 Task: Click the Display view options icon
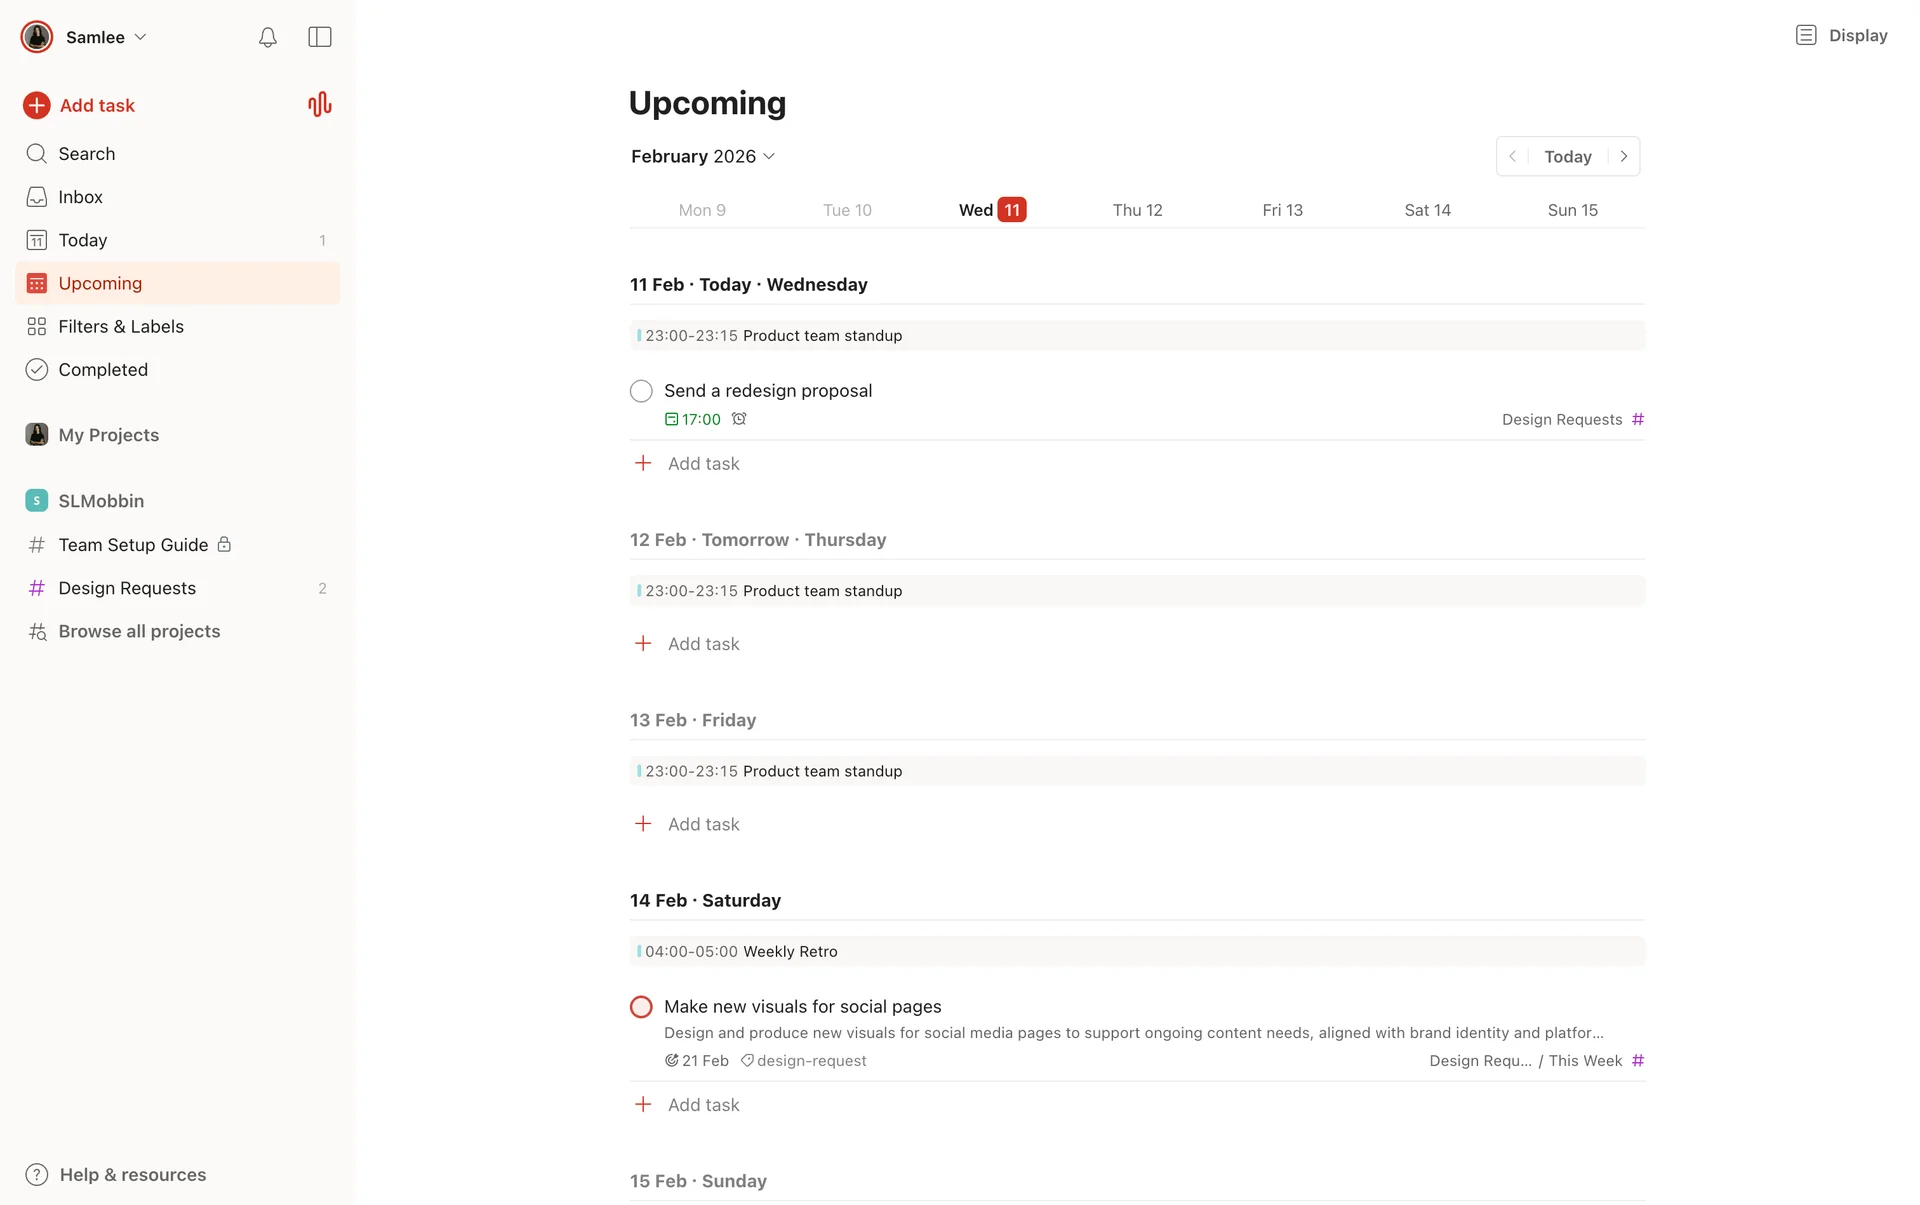click(x=1805, y=35)
